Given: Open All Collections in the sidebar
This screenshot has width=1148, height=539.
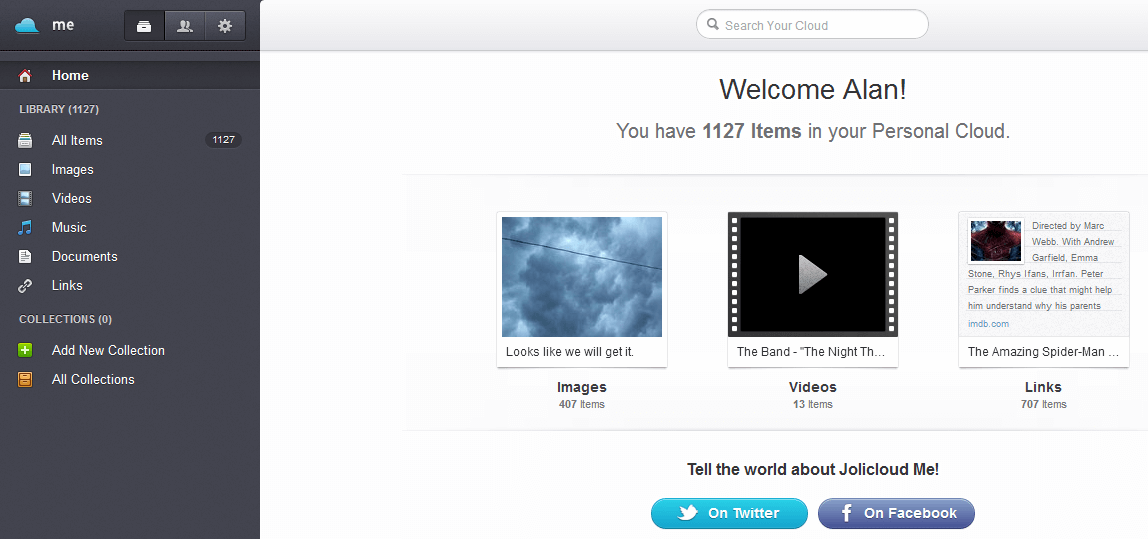Looking at the screenshot, I should tap(93, 380).
